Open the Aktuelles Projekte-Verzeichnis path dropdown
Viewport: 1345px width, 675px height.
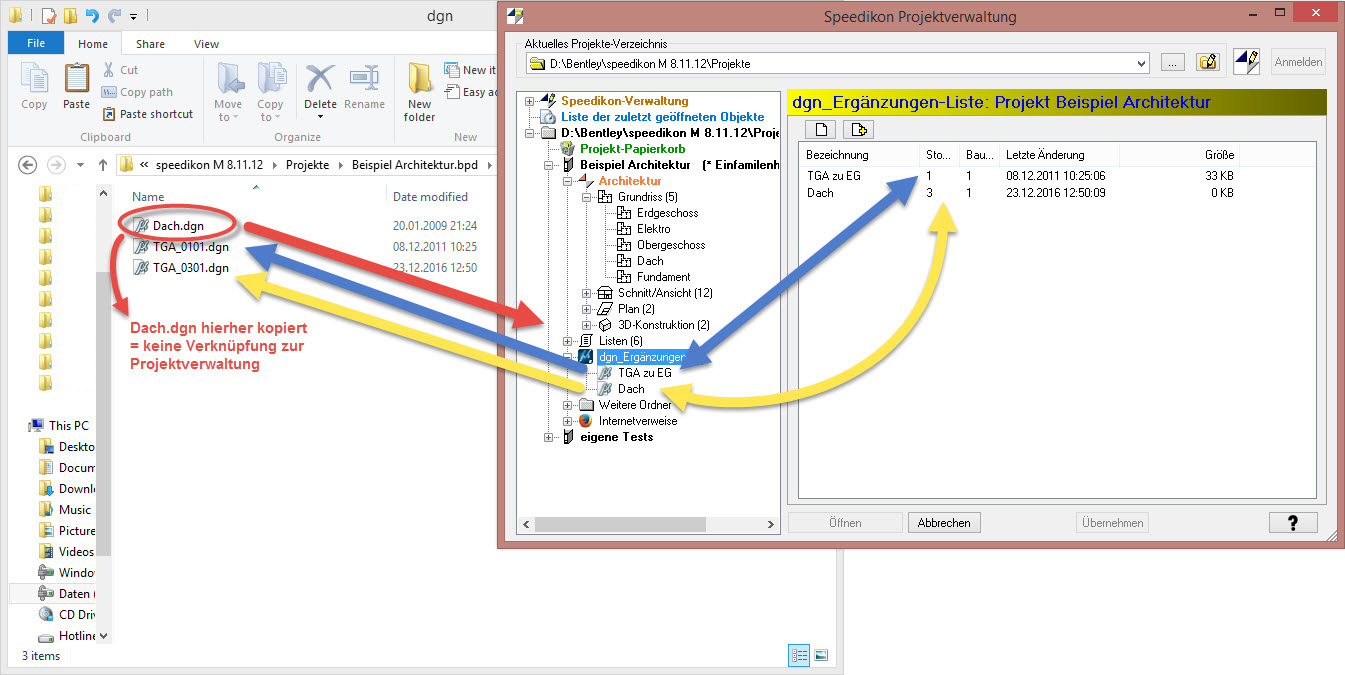[1141, 63]
